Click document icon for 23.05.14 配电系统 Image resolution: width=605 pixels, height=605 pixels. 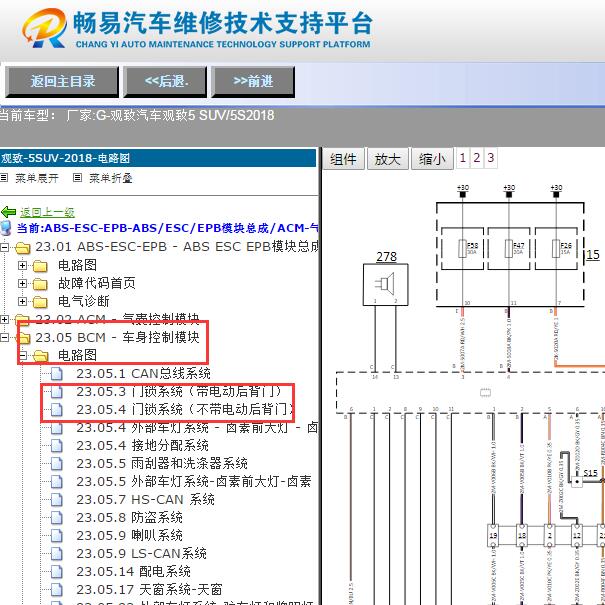coord(57,571)
